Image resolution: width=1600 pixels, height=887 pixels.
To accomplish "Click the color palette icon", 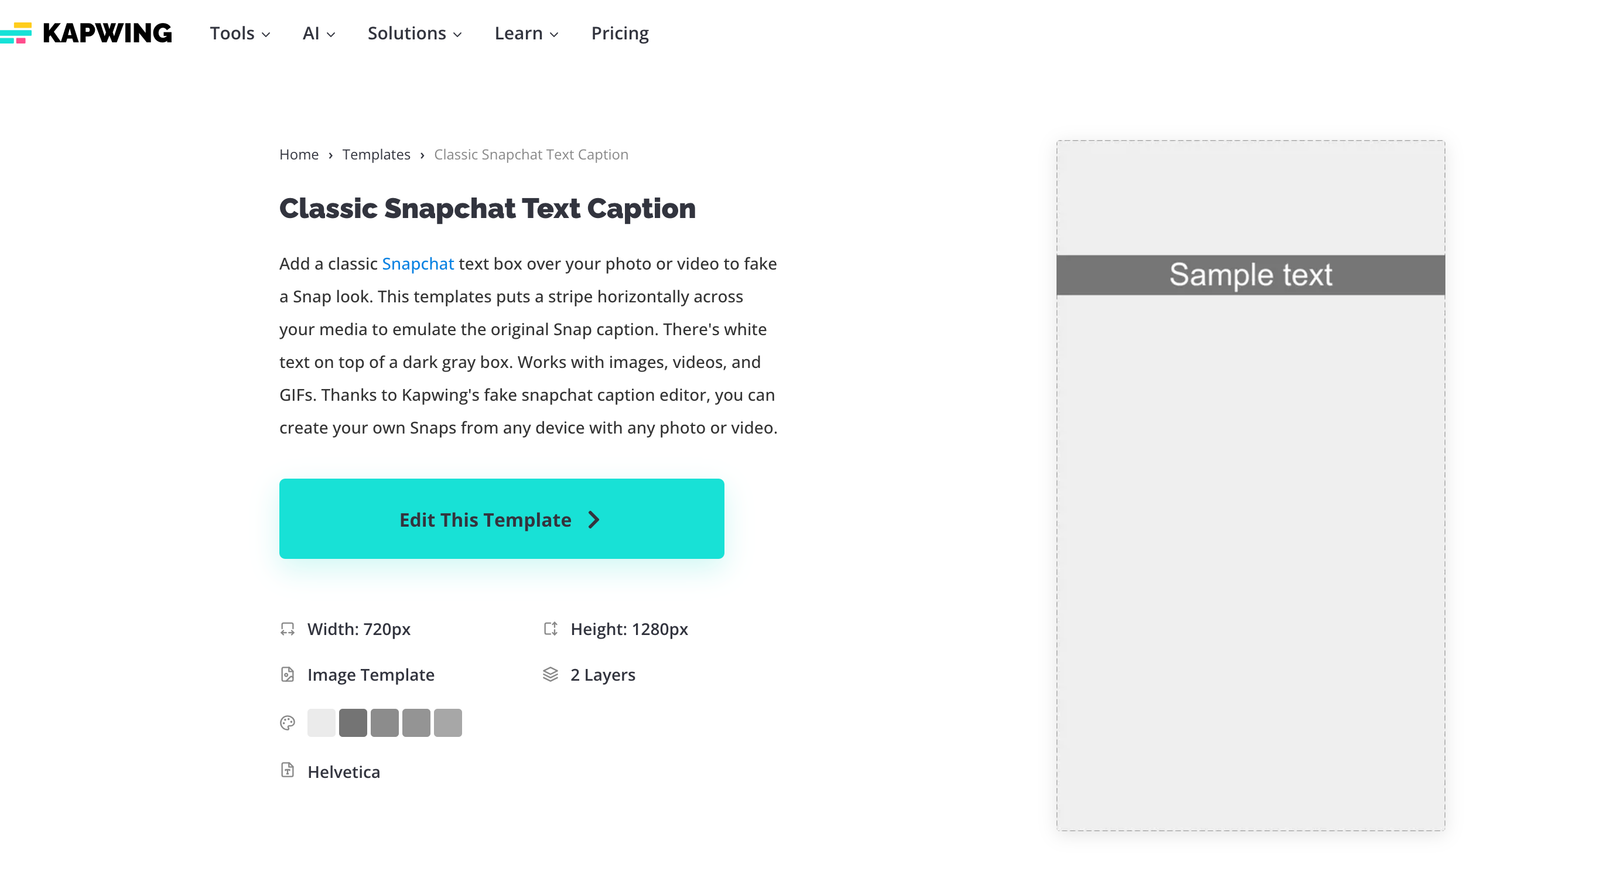I will (x=288, y=722).
